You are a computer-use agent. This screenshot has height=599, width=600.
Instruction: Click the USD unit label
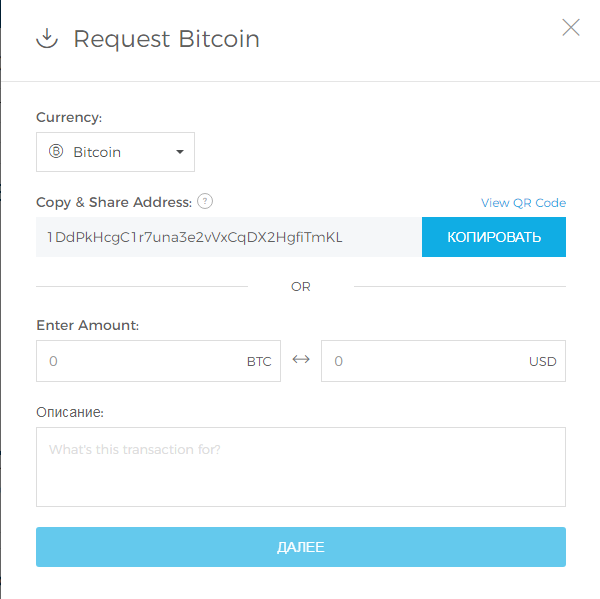(542, 362)
